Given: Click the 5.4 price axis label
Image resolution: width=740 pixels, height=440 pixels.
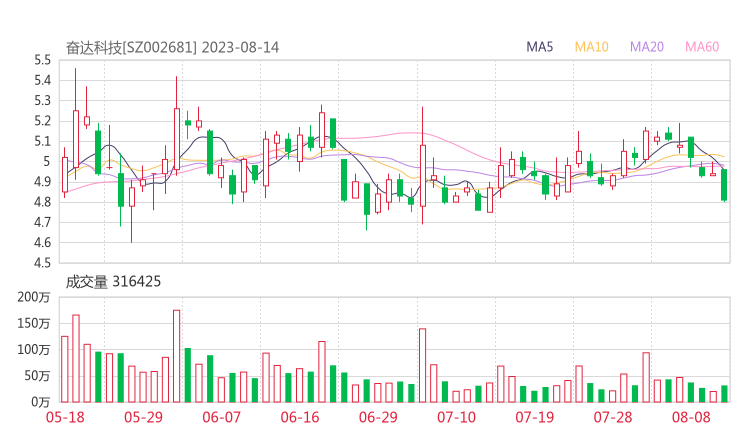Looking at the screenshot, I should coord(42,81).
